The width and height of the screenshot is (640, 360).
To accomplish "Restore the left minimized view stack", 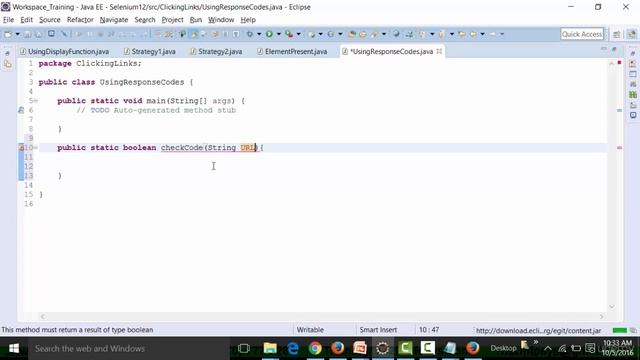I will point(7,53).
